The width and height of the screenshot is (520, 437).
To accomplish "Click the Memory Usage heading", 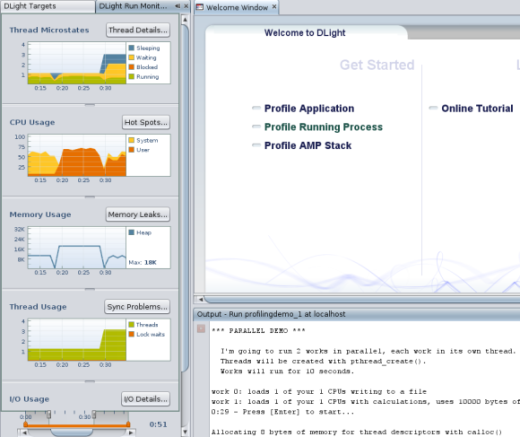I will tap(40, 214).
